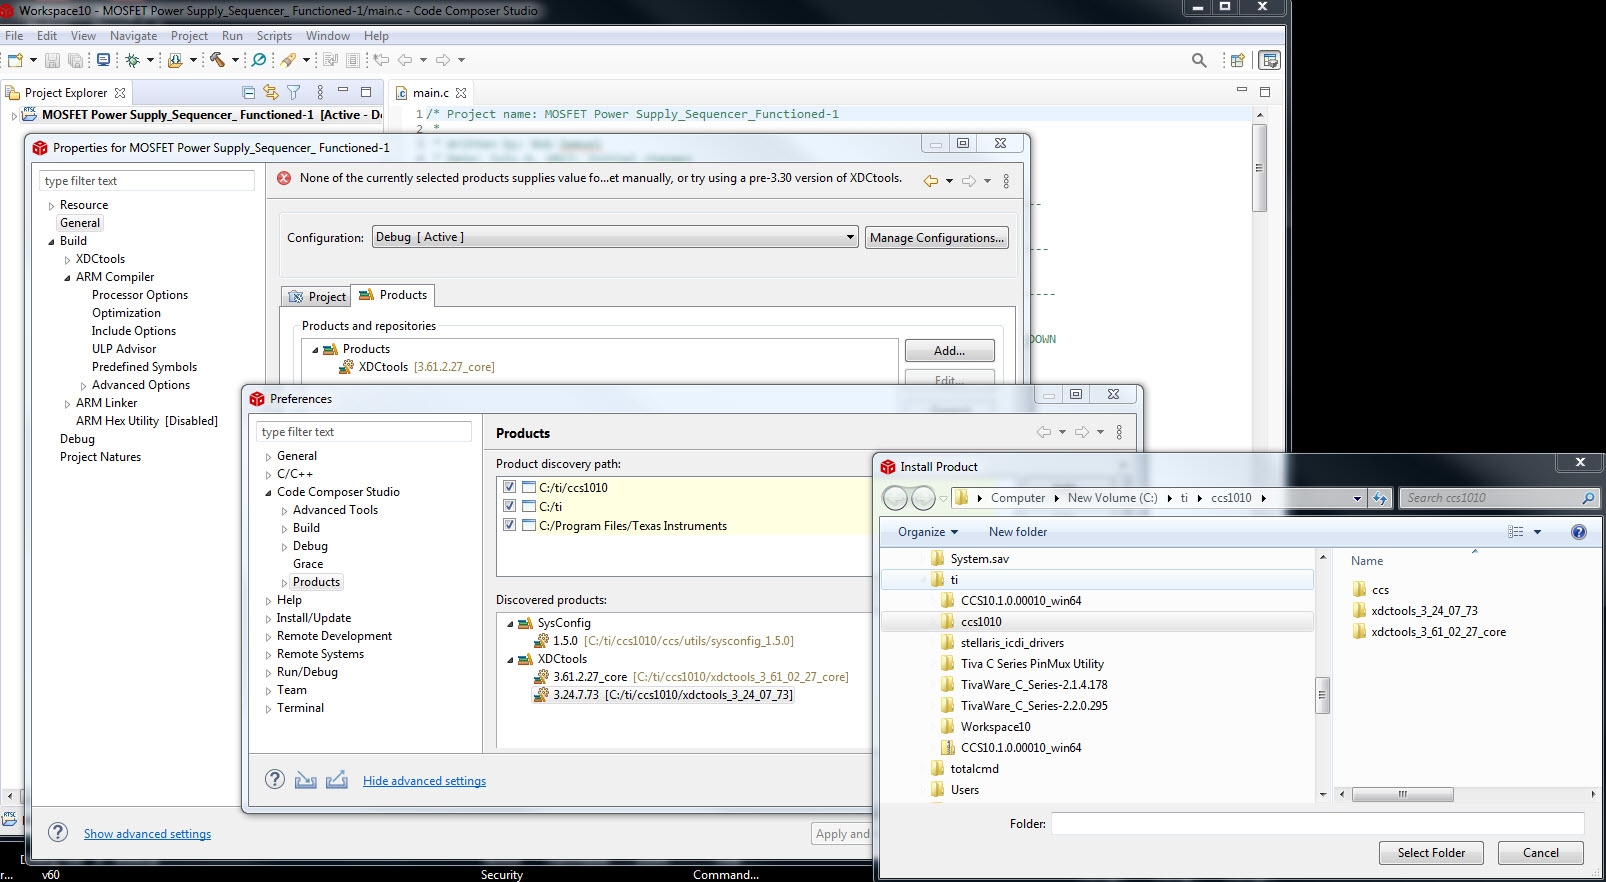1606x882 pixels.
Task: Open the Scripts menu
Action: click(274, 35)
